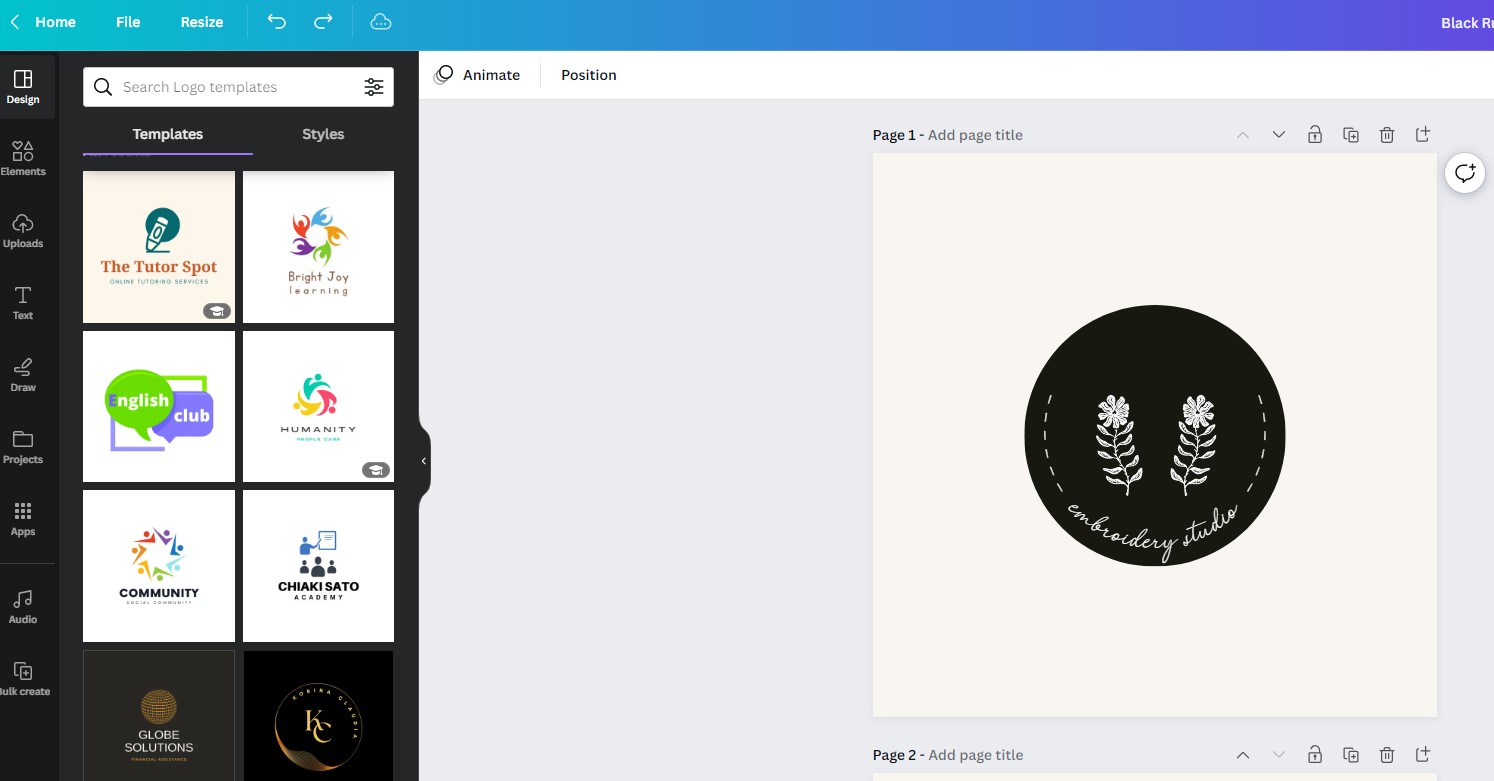Select the Bright Joy learning template

(318, 247)
